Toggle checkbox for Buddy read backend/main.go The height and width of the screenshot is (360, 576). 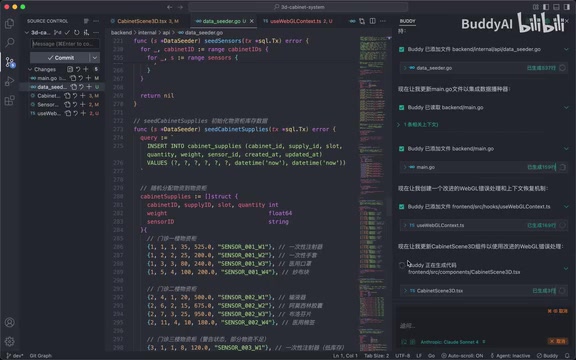click(402, 107)
